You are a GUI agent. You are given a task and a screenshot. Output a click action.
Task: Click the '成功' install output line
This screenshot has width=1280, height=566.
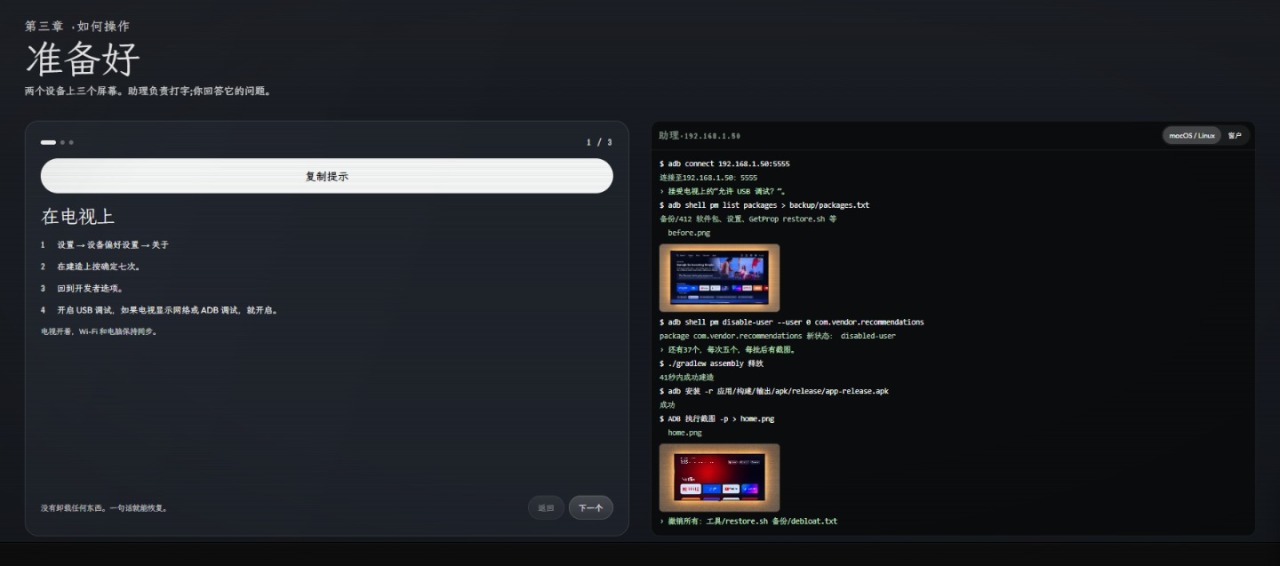point(668,405)
